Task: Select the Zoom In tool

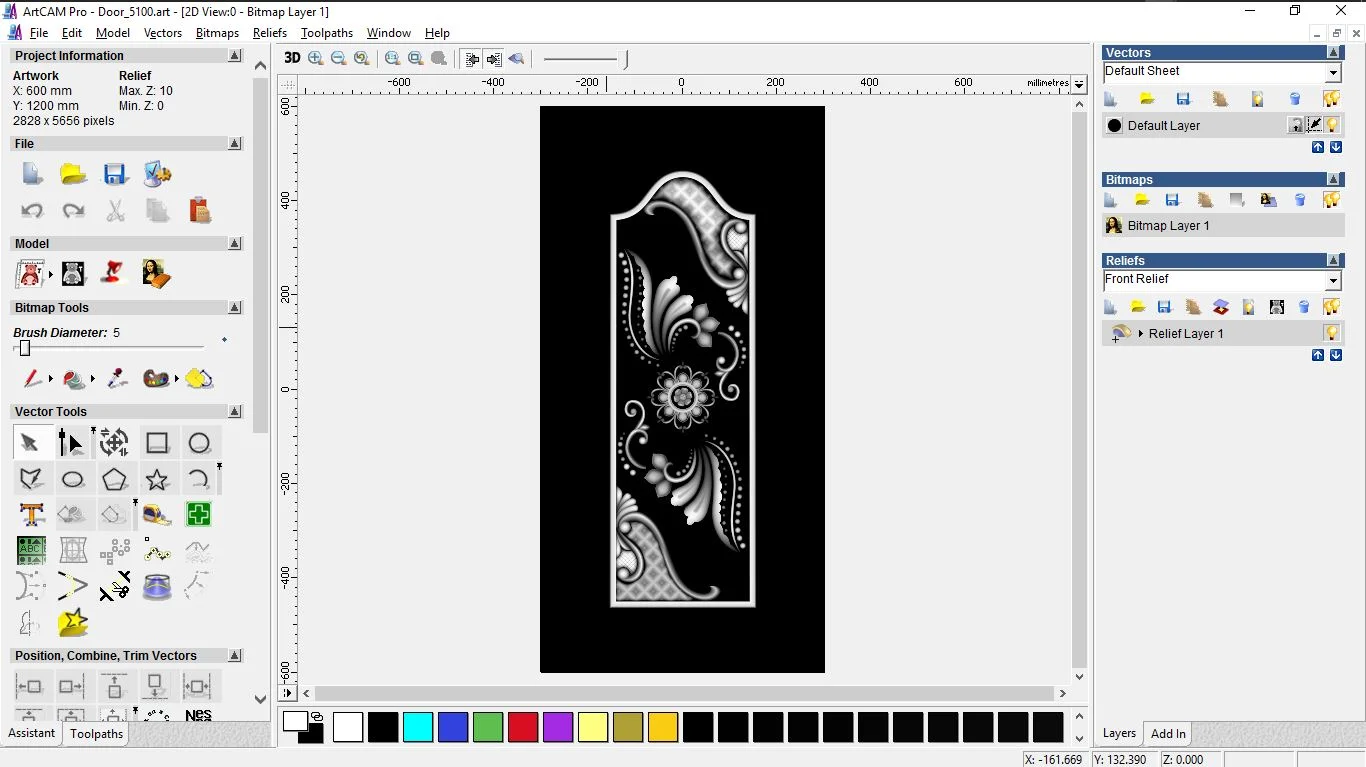Action: tap(315, 58)
